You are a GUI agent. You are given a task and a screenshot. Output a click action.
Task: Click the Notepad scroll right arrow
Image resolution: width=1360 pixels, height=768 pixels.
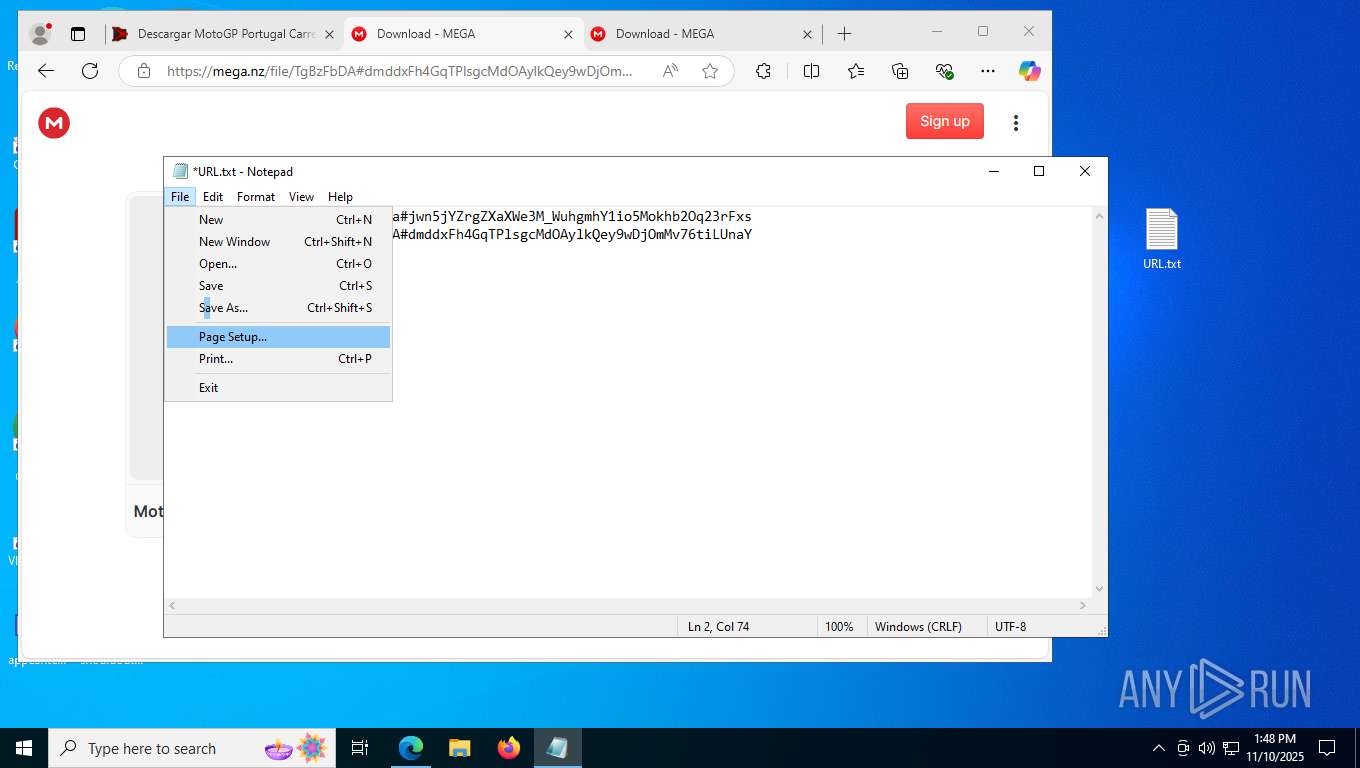[x=1083, y=606]
